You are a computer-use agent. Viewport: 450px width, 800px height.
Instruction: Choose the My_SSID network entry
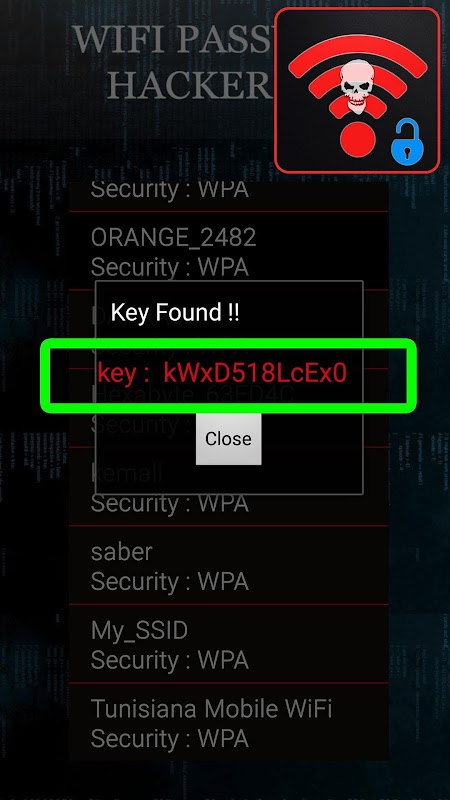229,644
